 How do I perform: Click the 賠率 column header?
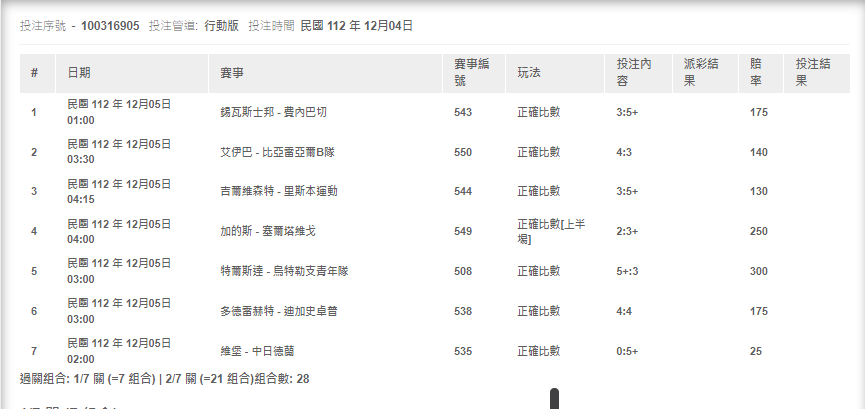[x=759, y=73]
